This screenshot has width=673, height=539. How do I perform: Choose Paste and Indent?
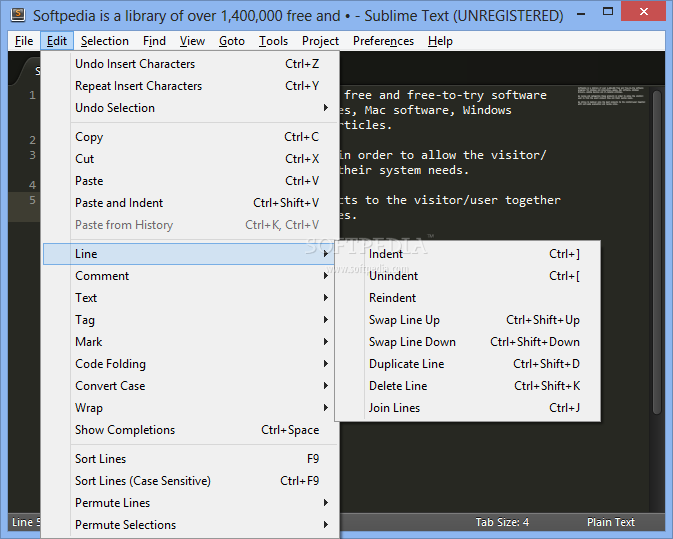[191, 203]
